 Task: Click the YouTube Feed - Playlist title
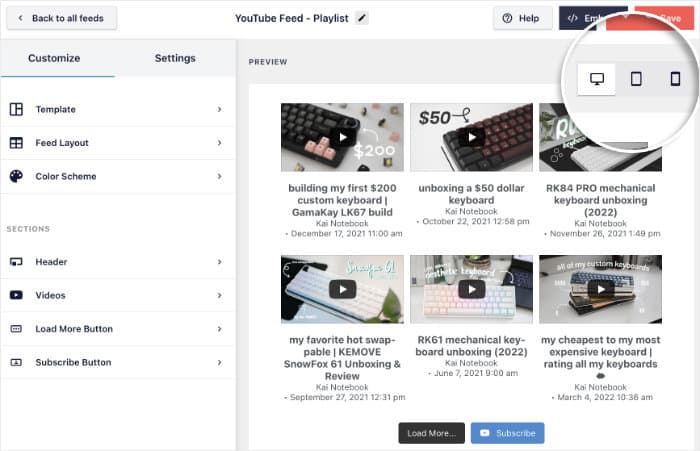click(x=292, y=18)
